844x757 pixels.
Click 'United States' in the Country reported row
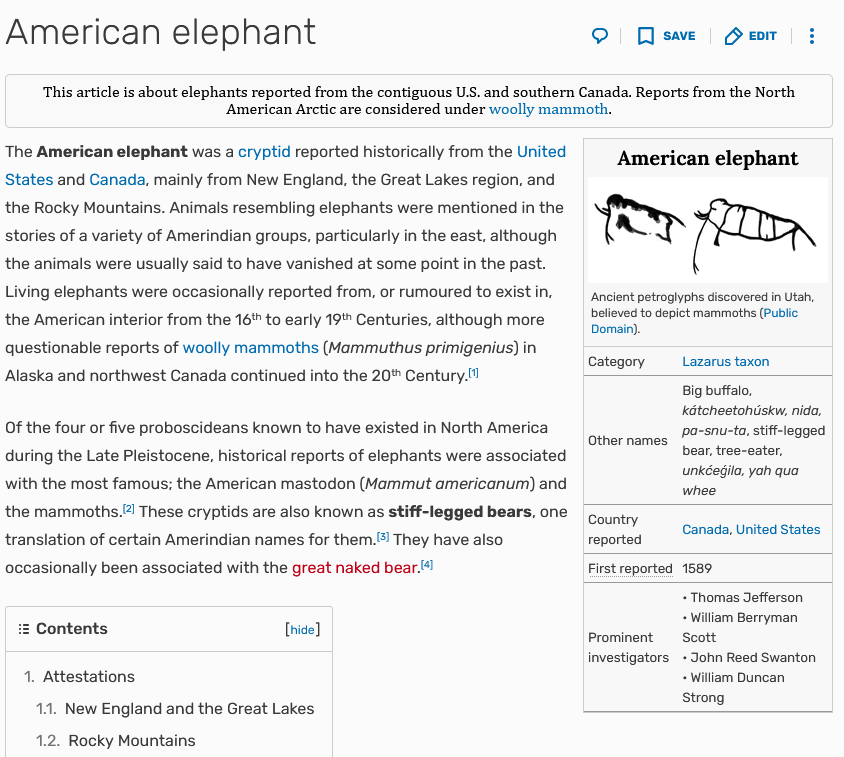pyautogui.click(x=778, y=530)
